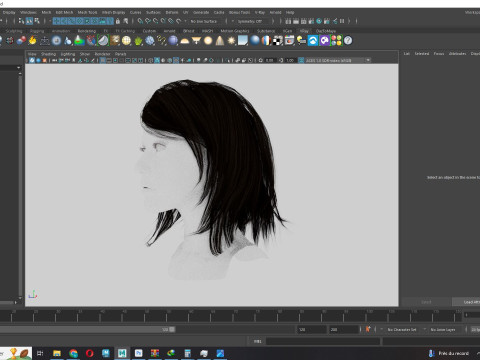Click inside the MEL command line input
Screen dimensions: 480x360
pos(323,341)
